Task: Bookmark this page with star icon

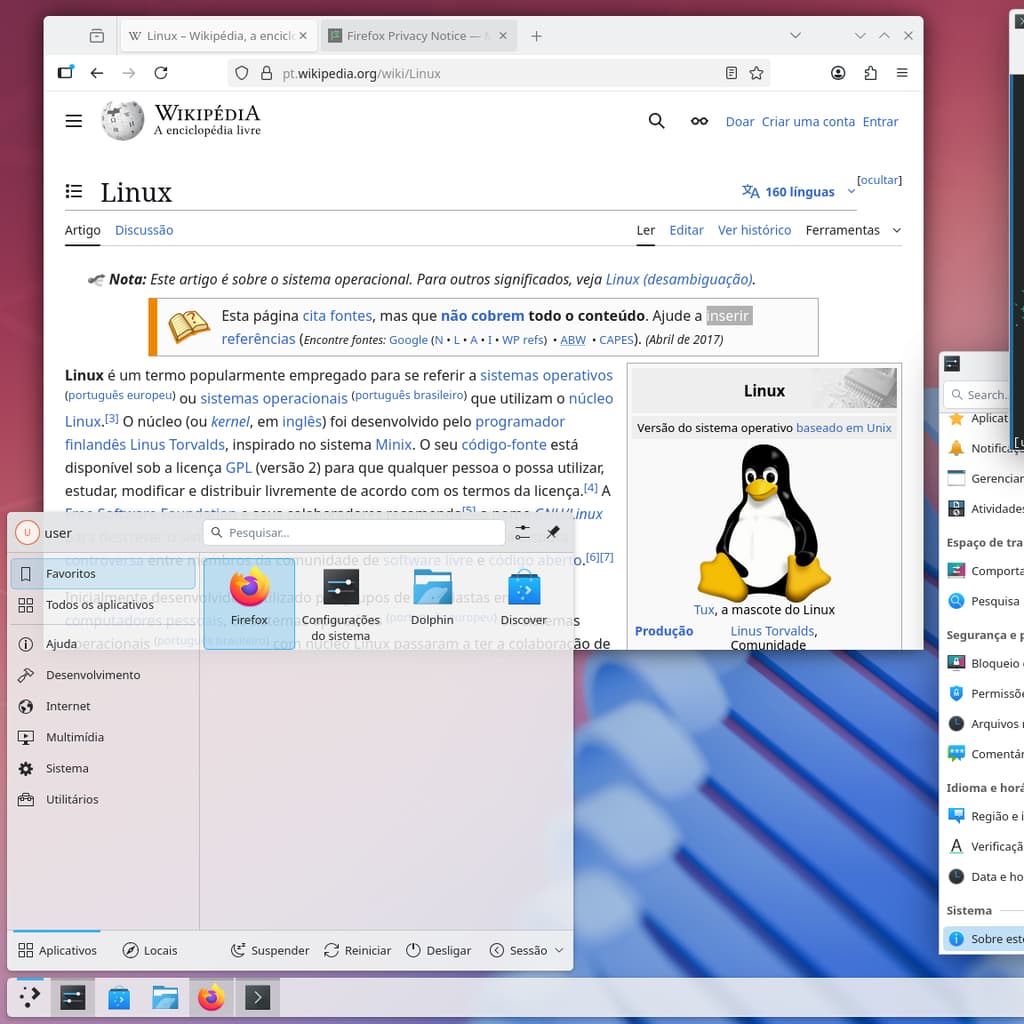Action: [x=756, y=73]
